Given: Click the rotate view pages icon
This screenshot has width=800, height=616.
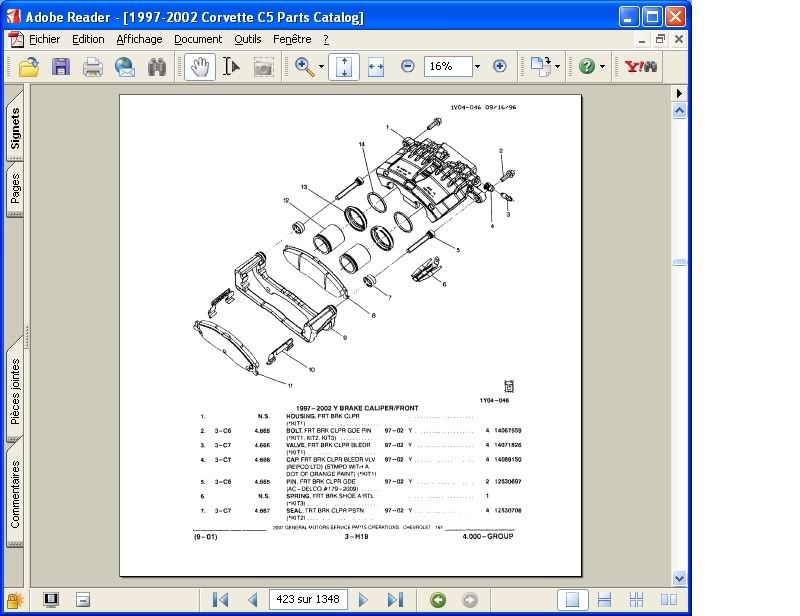Looking at the screenshot, I should [x=540, y=66].
